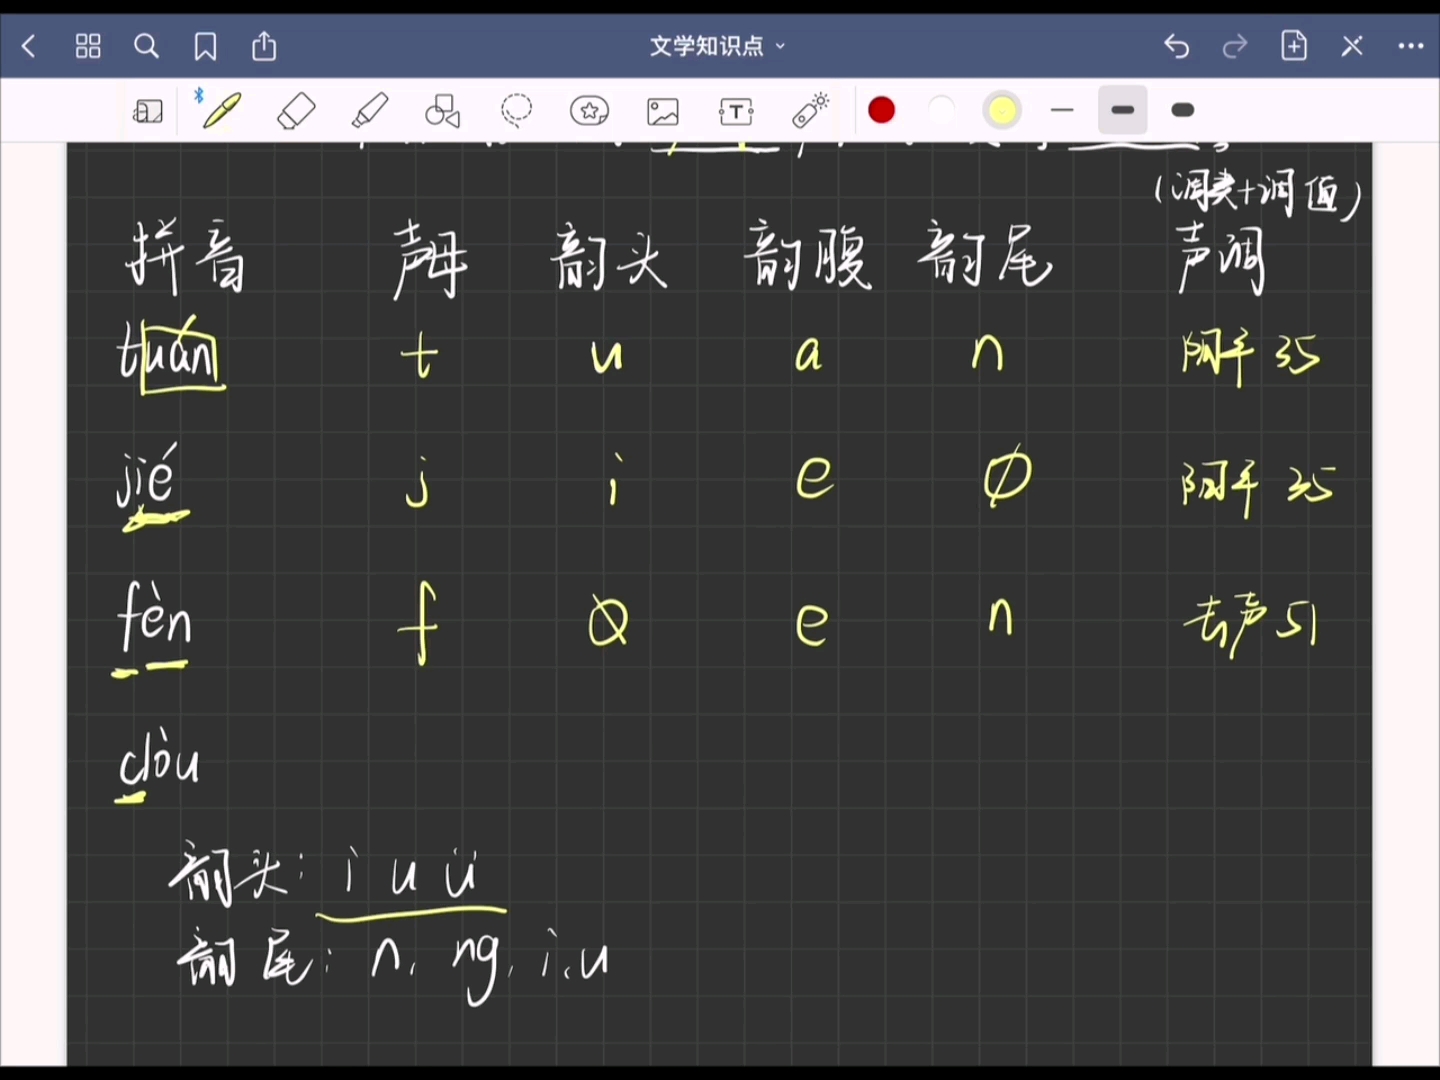This screenshot has height=1080, width=1440.
Task: Choose the thickest stroke width
Action: coord(1182,110)
